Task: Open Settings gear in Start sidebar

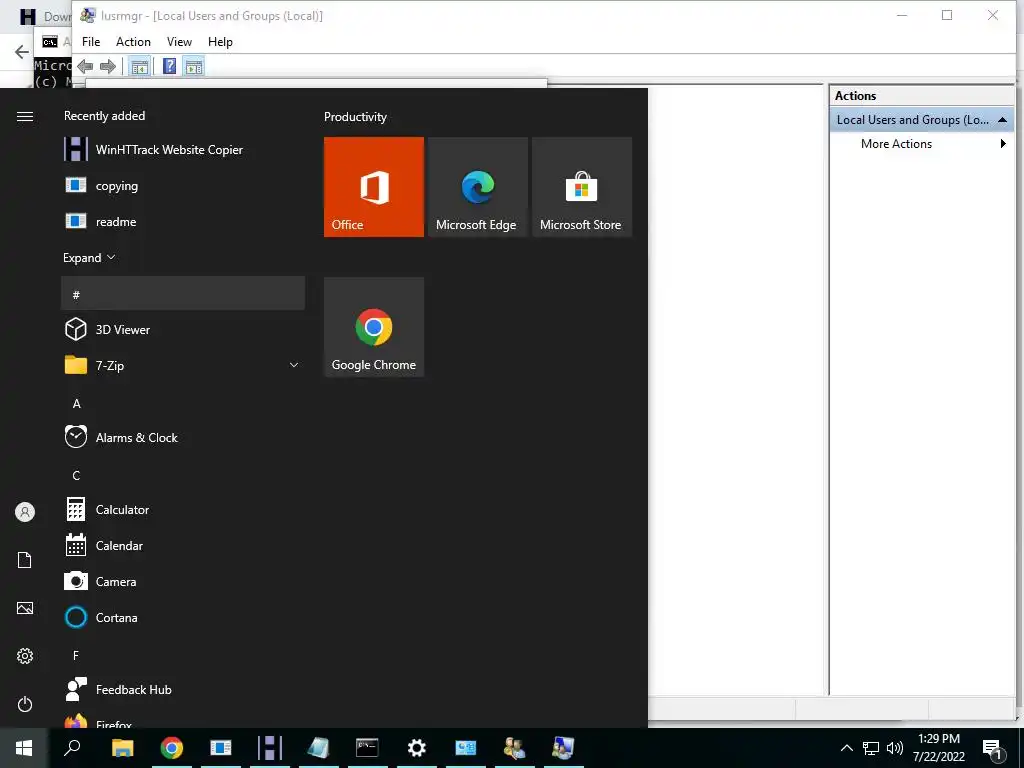Action: tap(25, 656)
